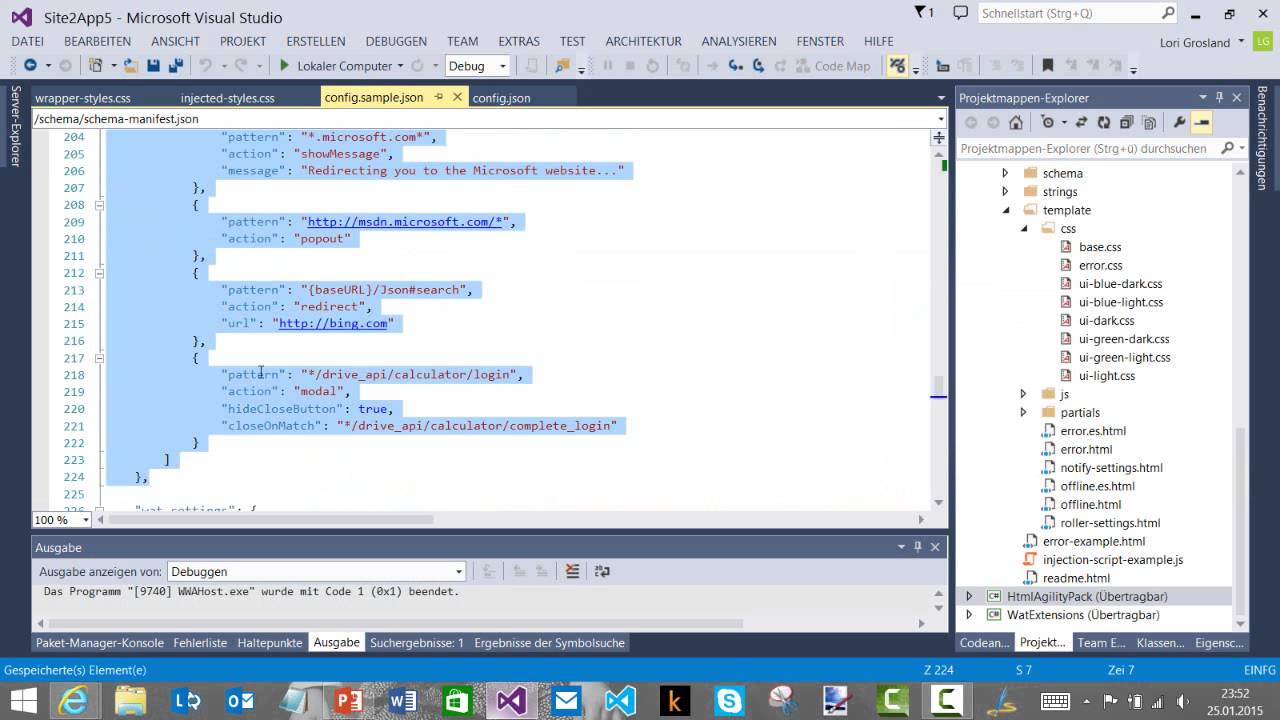Switch to the Fehlerliste tab
The width and height of the screenshot is (1280, 720).
point(200,643)
